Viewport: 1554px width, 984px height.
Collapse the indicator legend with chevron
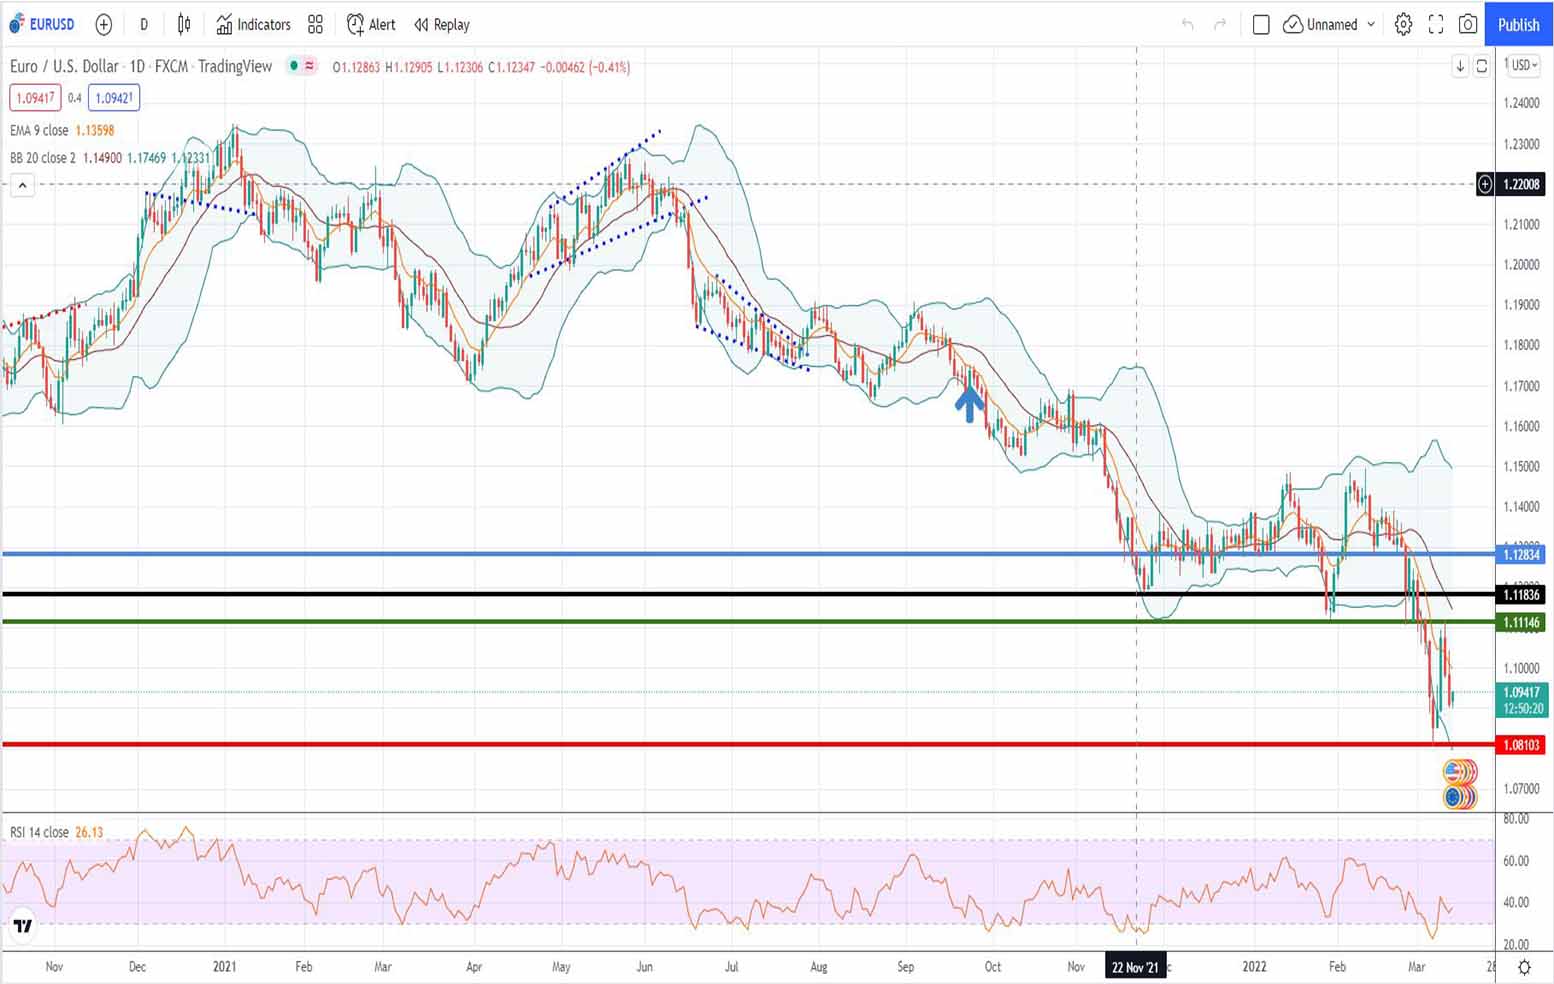click(22, 185)
